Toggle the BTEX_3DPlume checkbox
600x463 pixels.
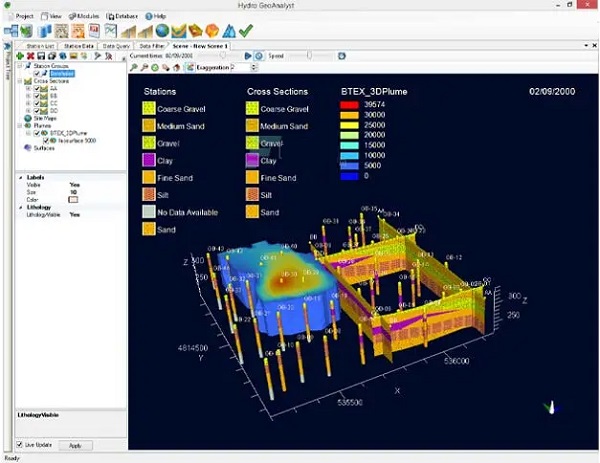point(36,132)
